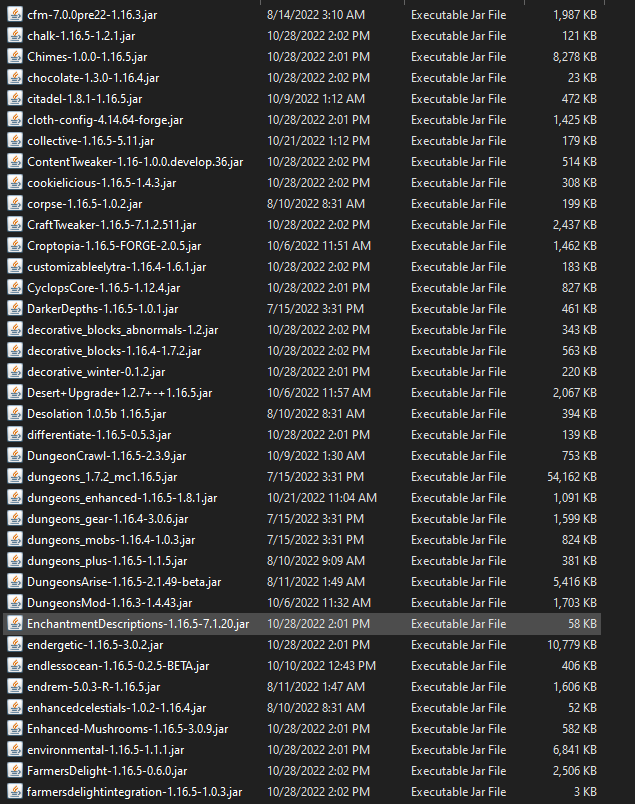This screenshot has width=635, height=804.
Task: Select the dungeons_gear jar file icon
Action: pos(15,519)
